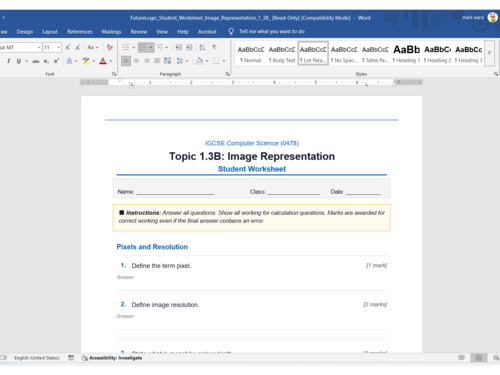This screenshot has width=500, height=375.
Task: Apply Subscript formatting
Action: pos(46,61)
